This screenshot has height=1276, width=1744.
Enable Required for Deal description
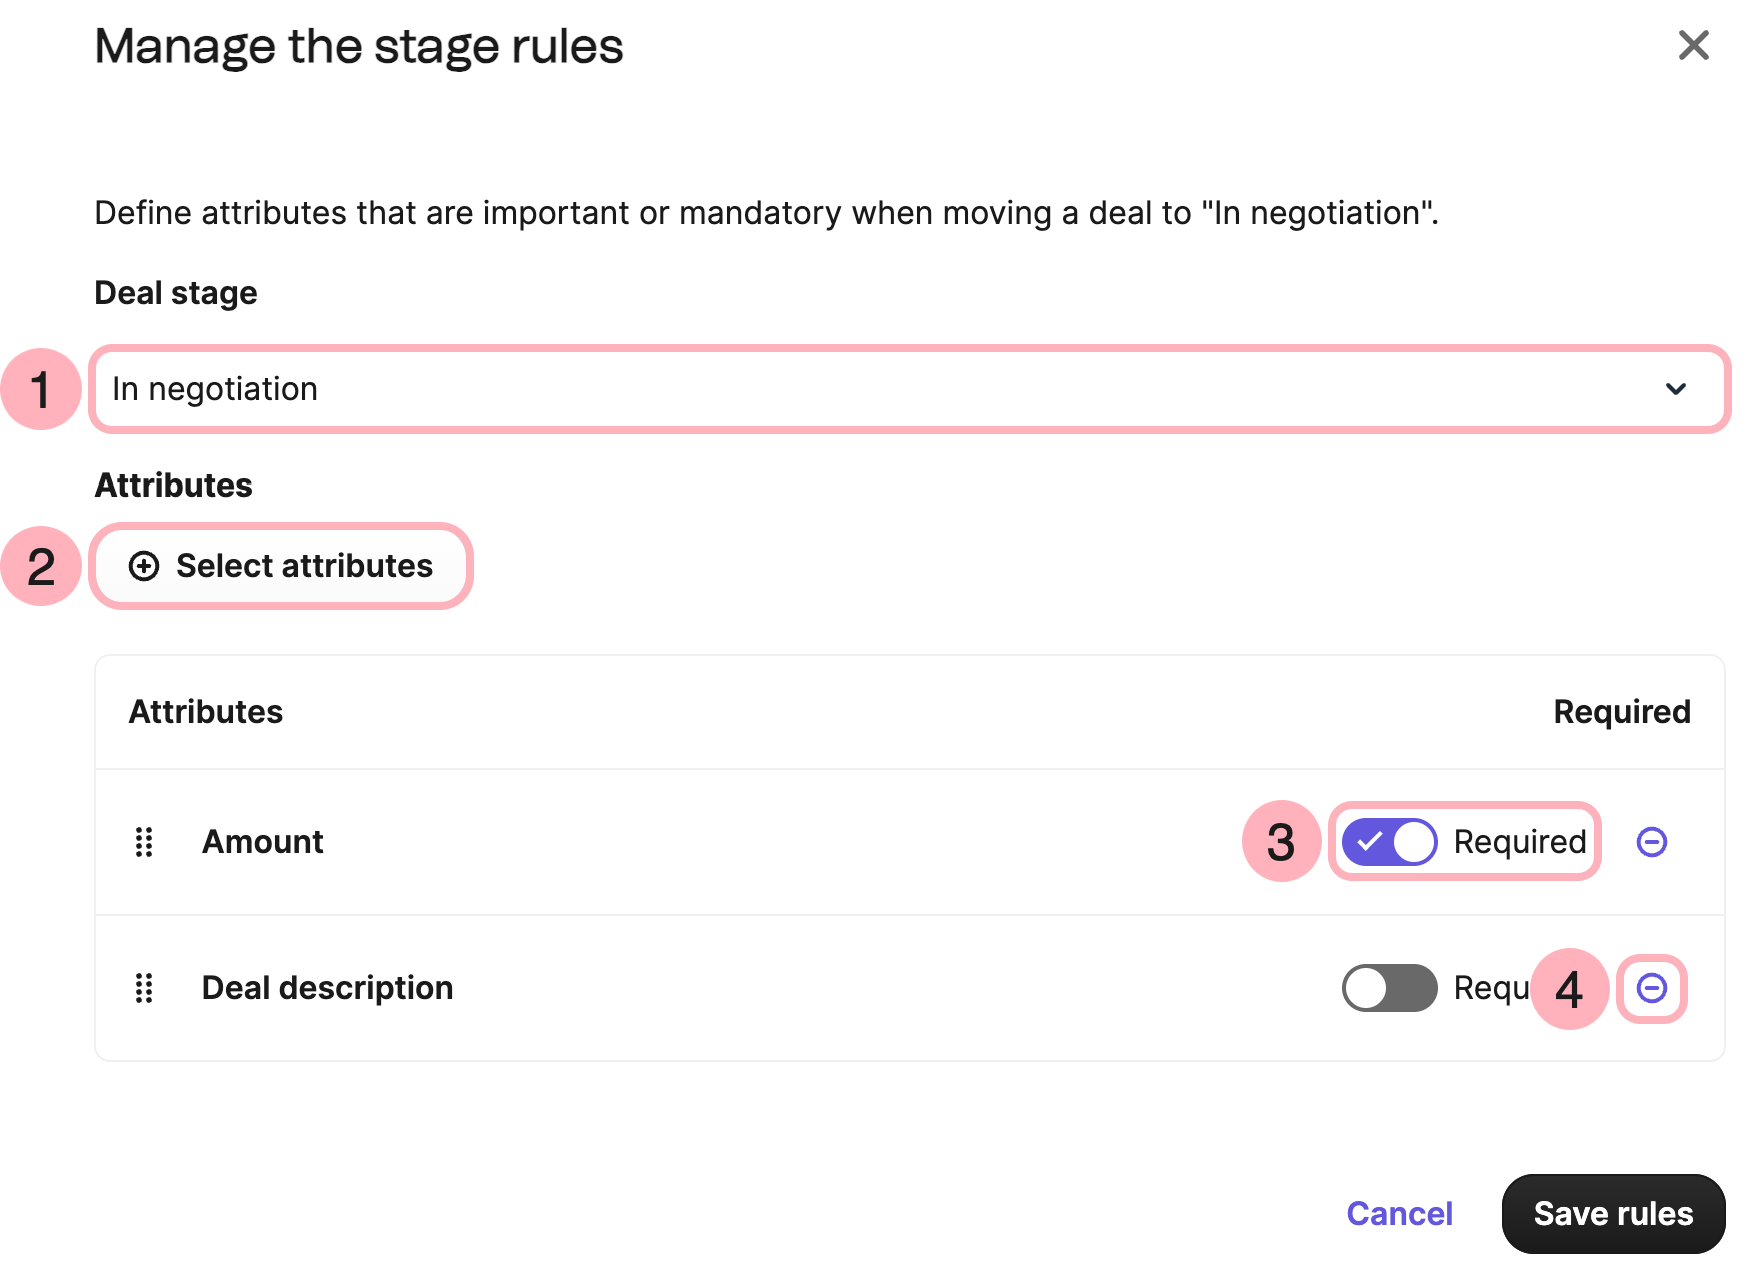coord(1388,988)
